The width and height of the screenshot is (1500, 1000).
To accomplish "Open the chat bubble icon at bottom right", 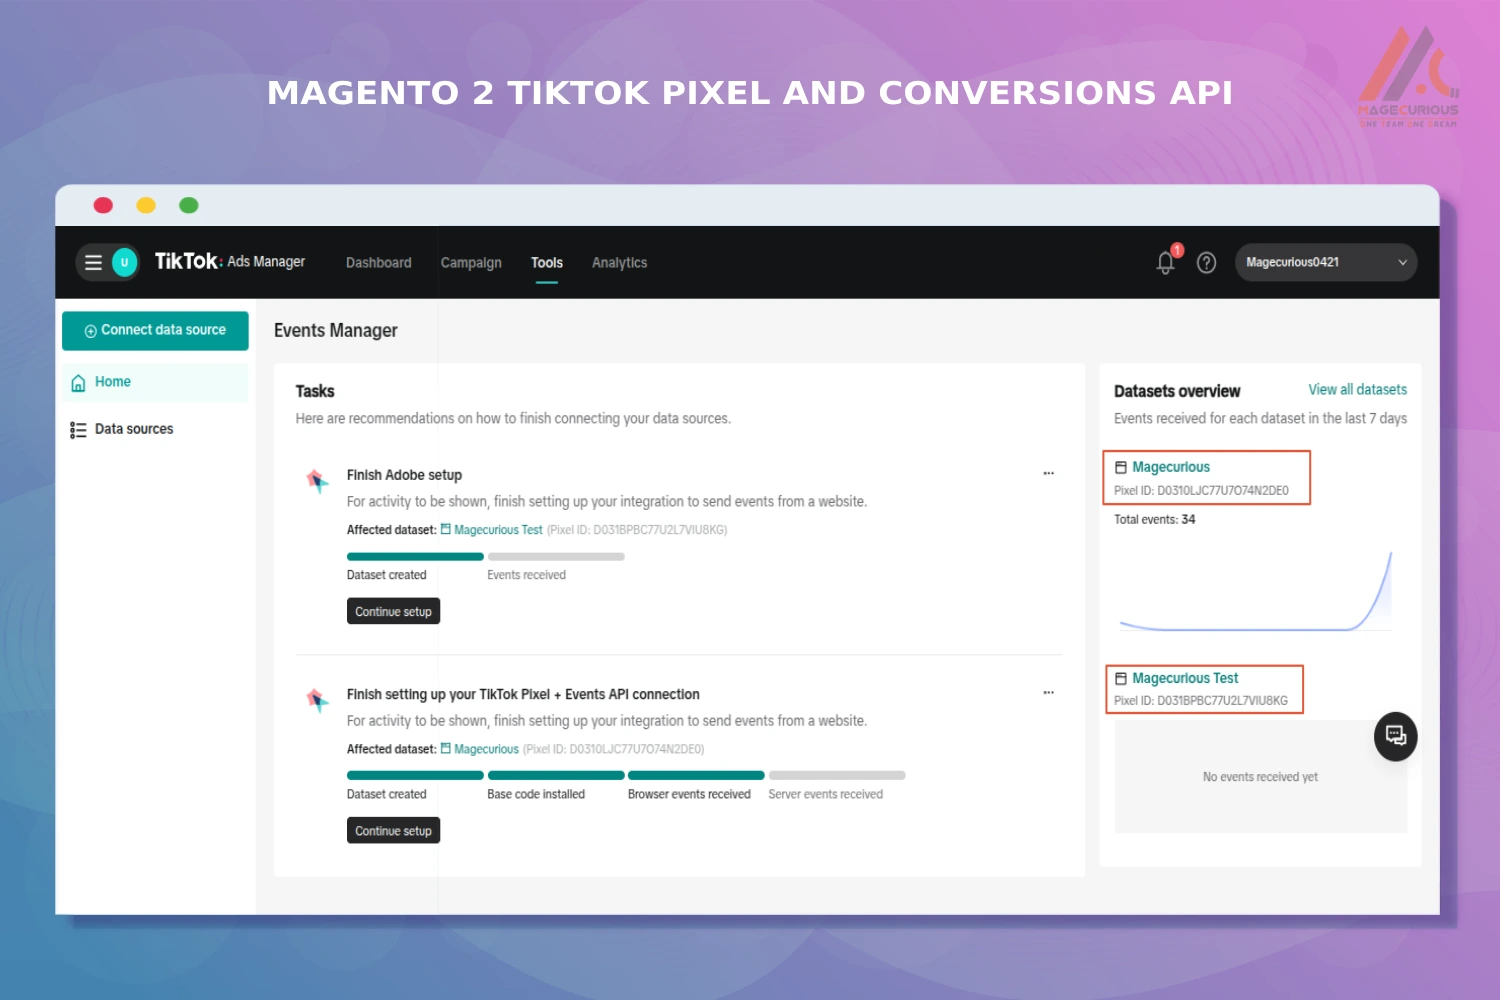I will point(1395,737).
